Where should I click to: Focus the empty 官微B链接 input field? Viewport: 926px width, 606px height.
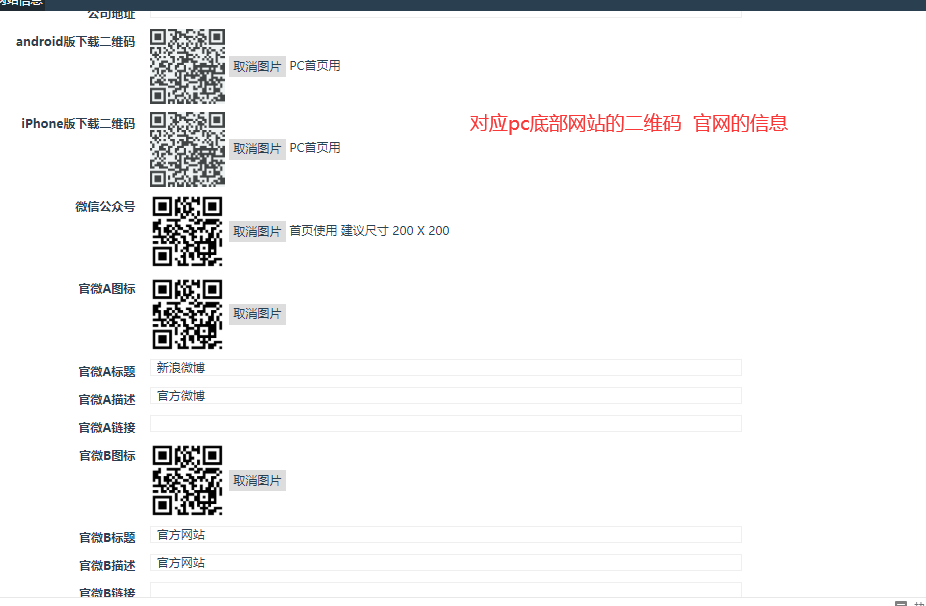tap(446, 589)
